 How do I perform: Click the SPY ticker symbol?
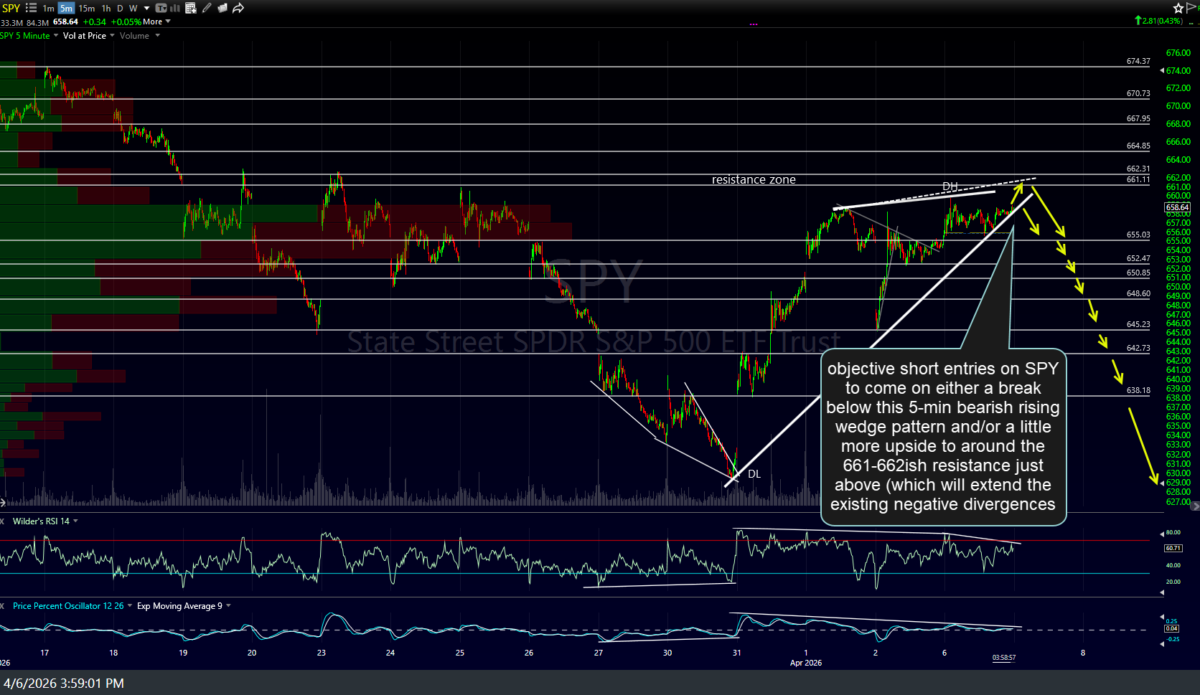(12, 8)
